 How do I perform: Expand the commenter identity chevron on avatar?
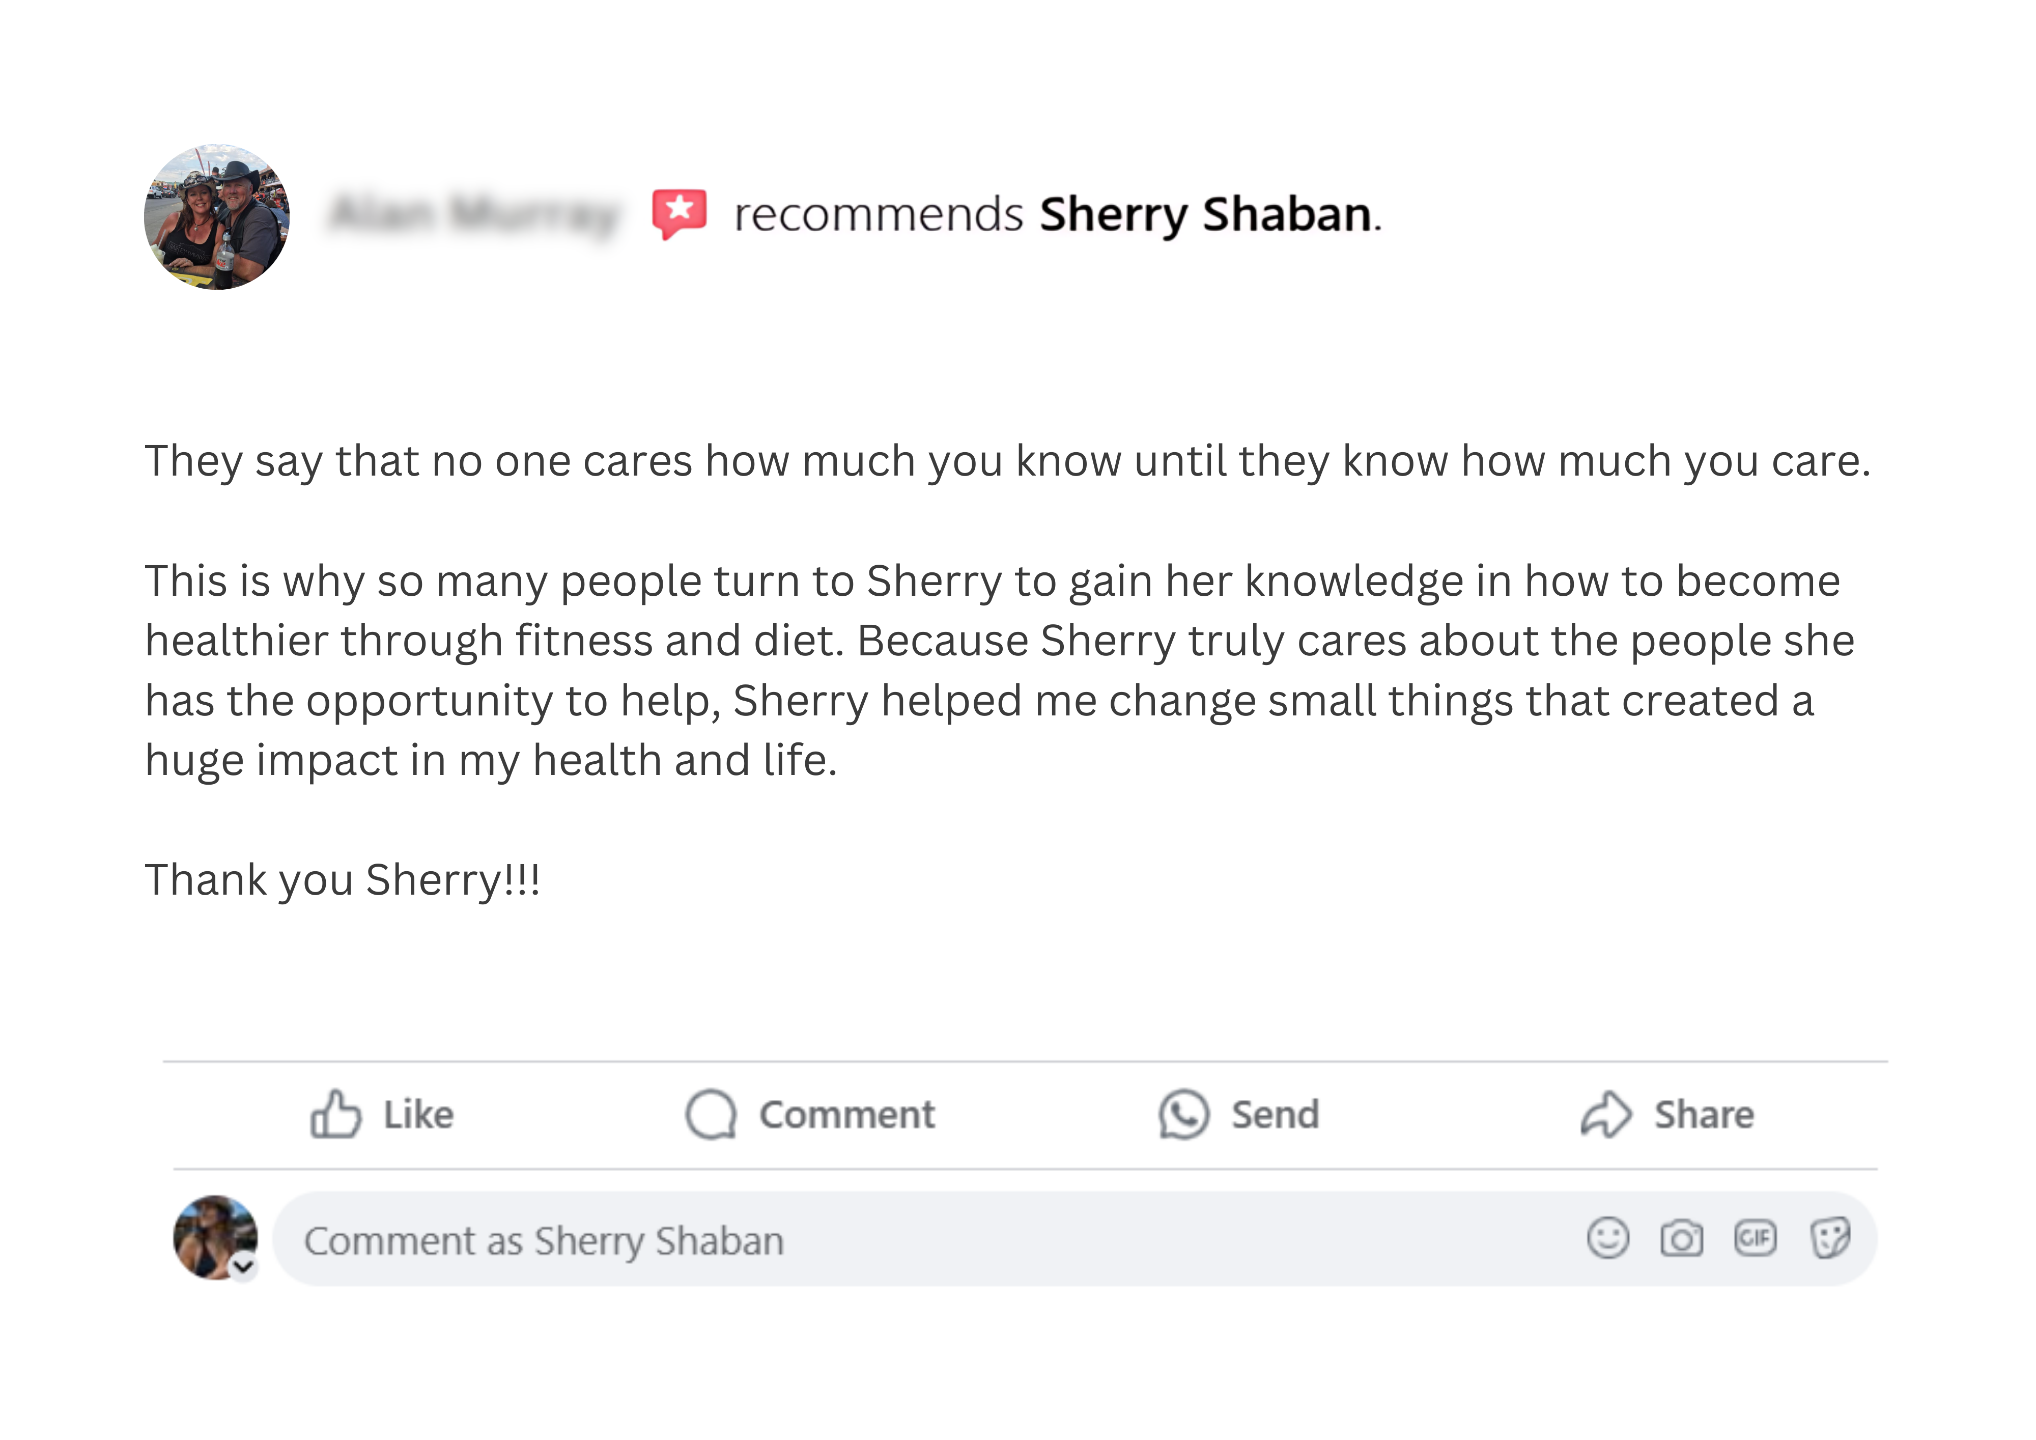[x=243, y=1267]
